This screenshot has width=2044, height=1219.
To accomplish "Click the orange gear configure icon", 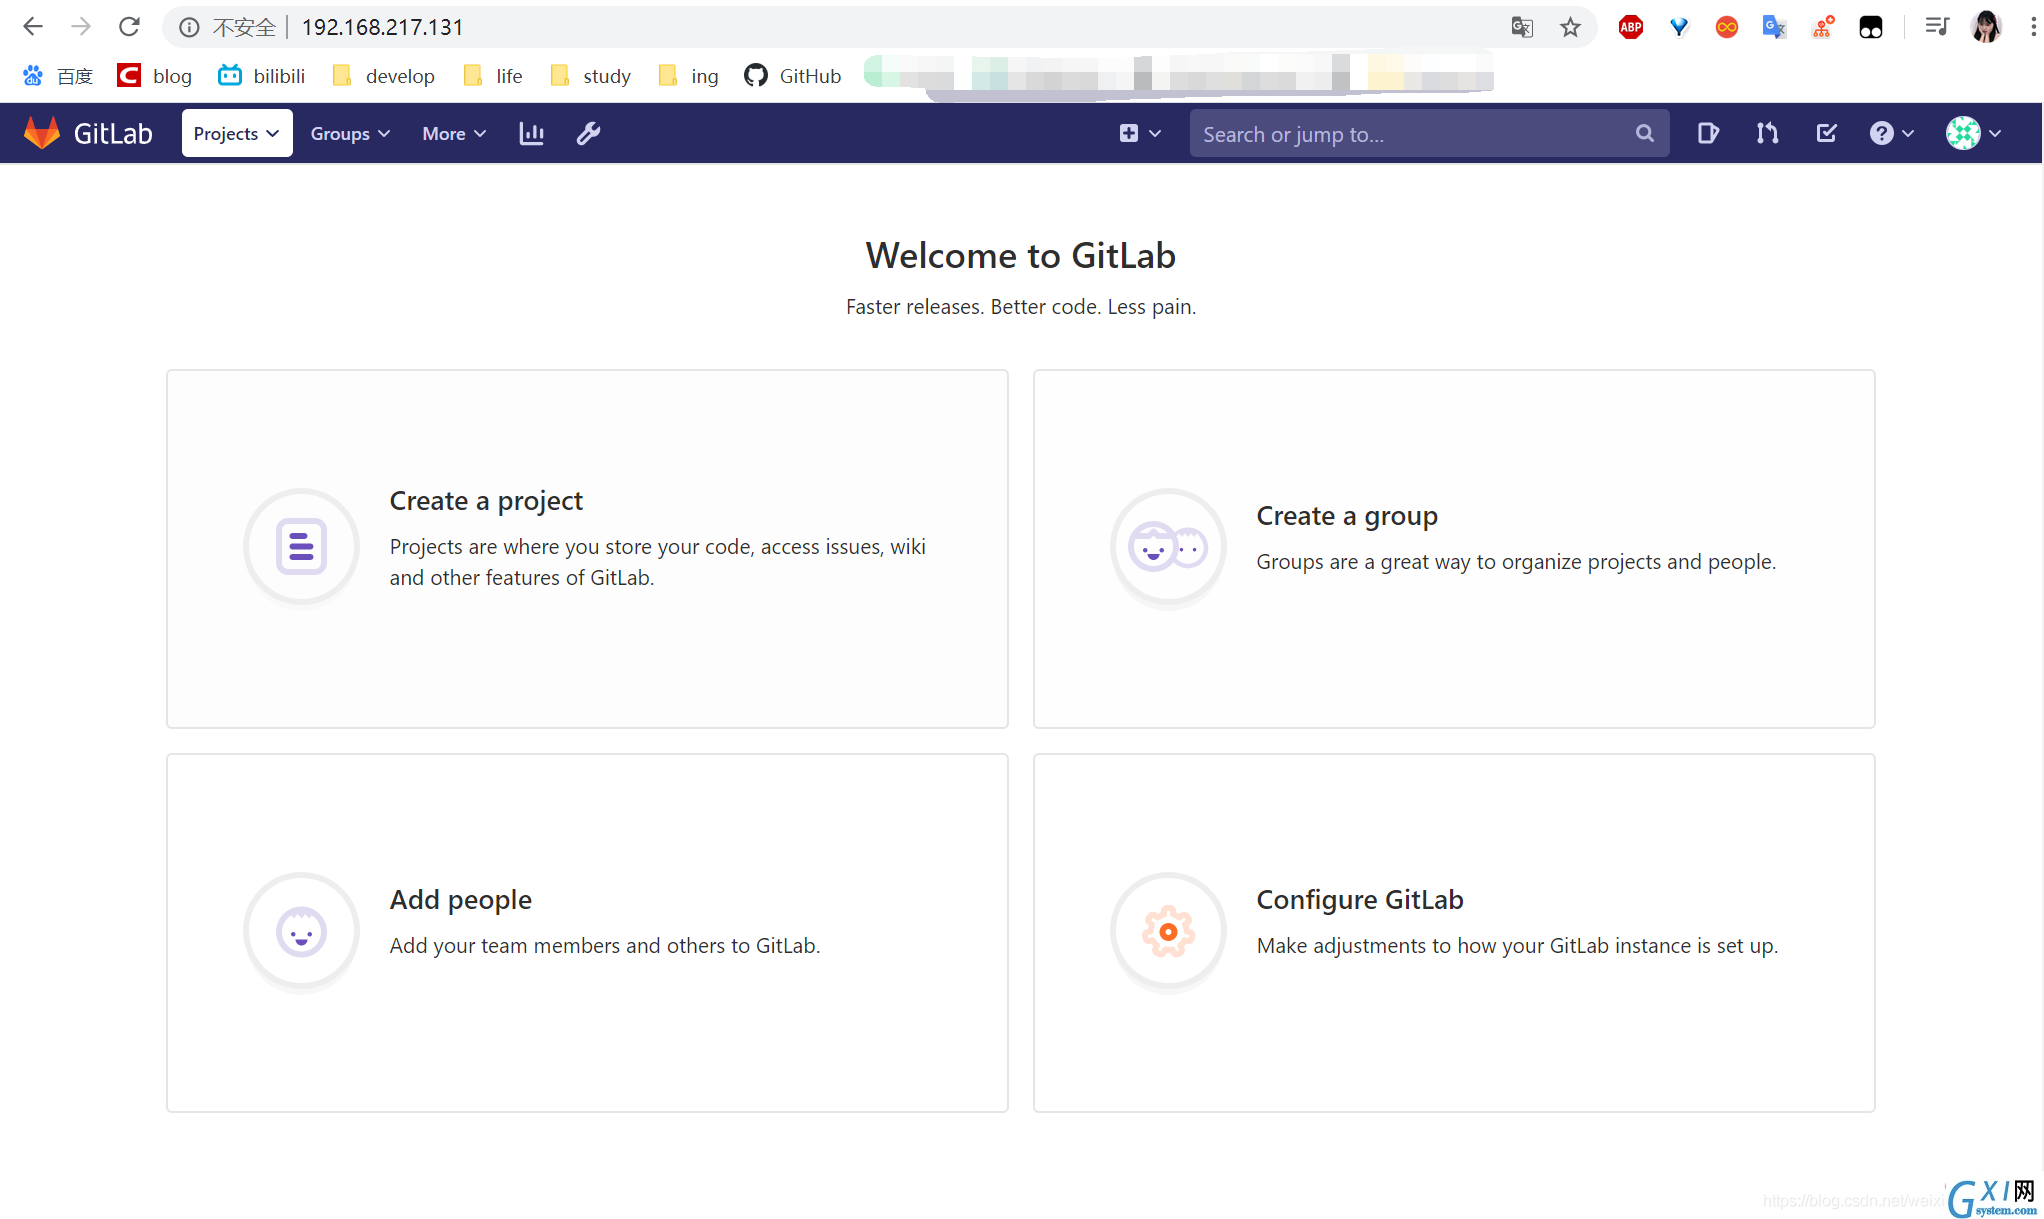I will [1168, 932].
